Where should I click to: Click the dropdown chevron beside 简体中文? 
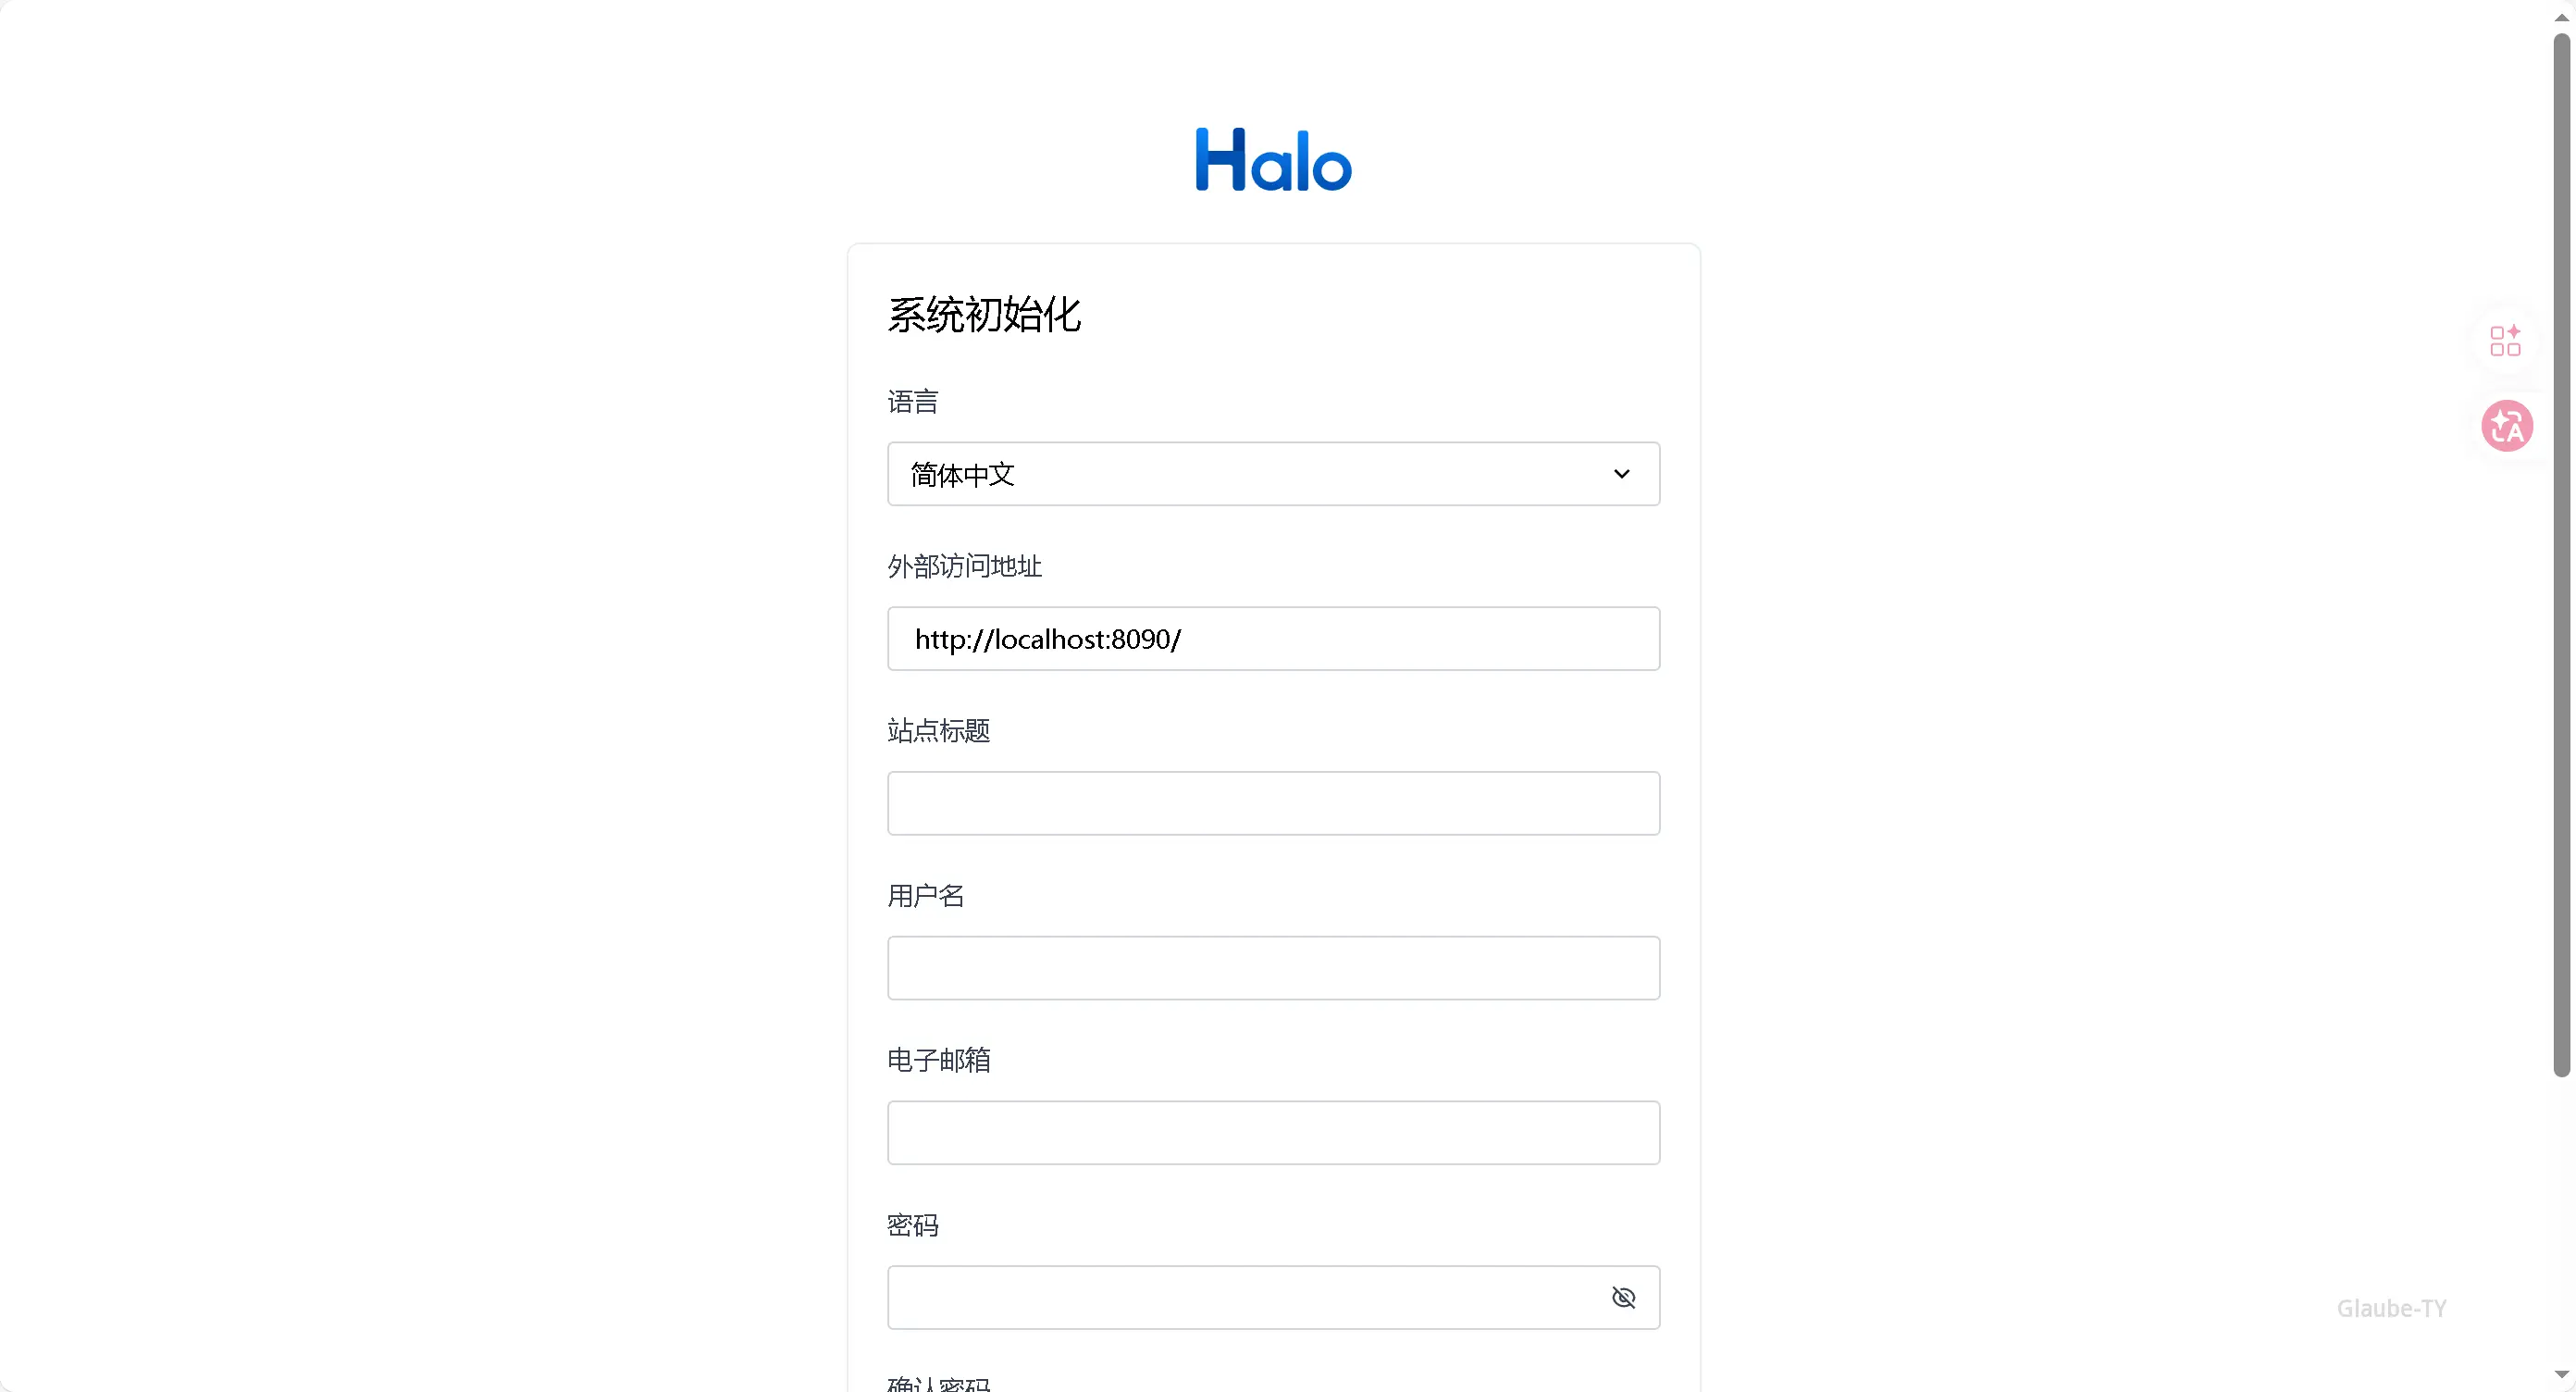[1621, 473]
